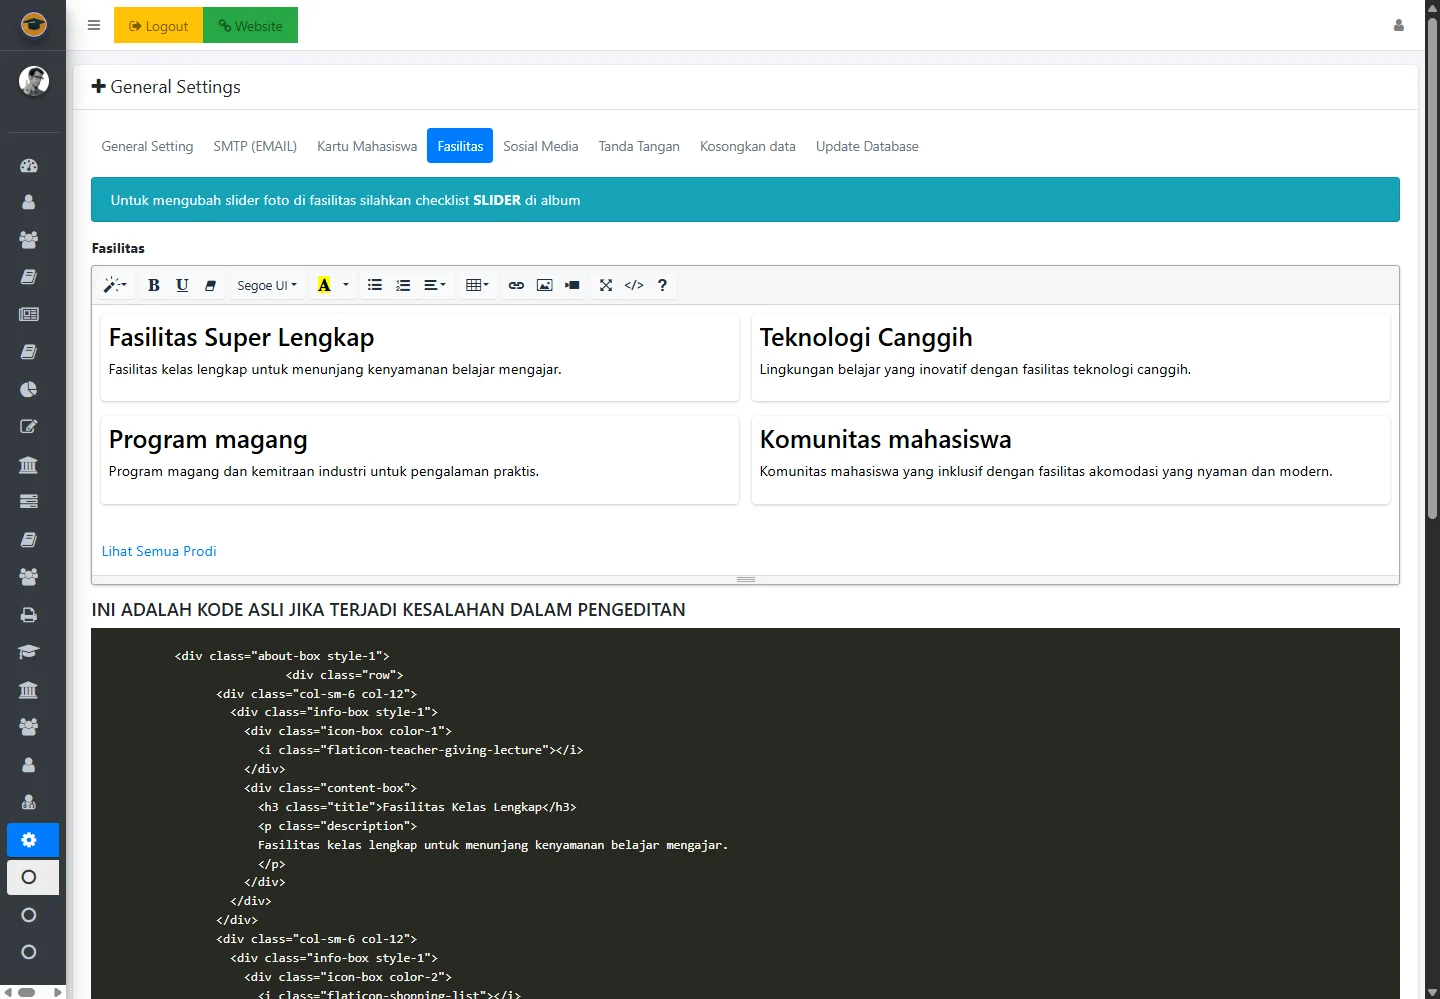The image size is (1440, 999).
Task: Open the dashboard gauge icon in sidebar
Action: [29, 166]
